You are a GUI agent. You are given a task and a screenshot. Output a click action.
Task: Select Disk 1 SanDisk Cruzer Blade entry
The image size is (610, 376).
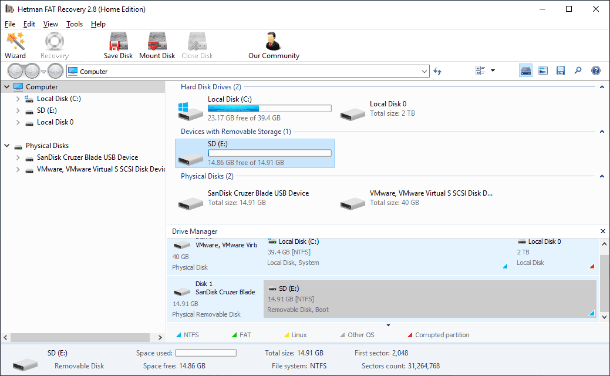click(215, 299)
